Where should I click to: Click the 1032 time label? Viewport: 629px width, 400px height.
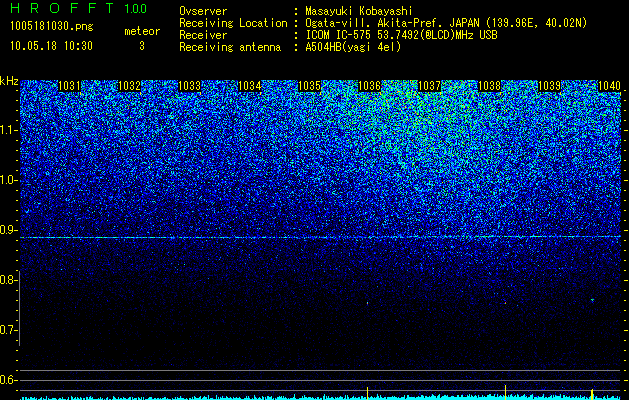tap(130, 86)
